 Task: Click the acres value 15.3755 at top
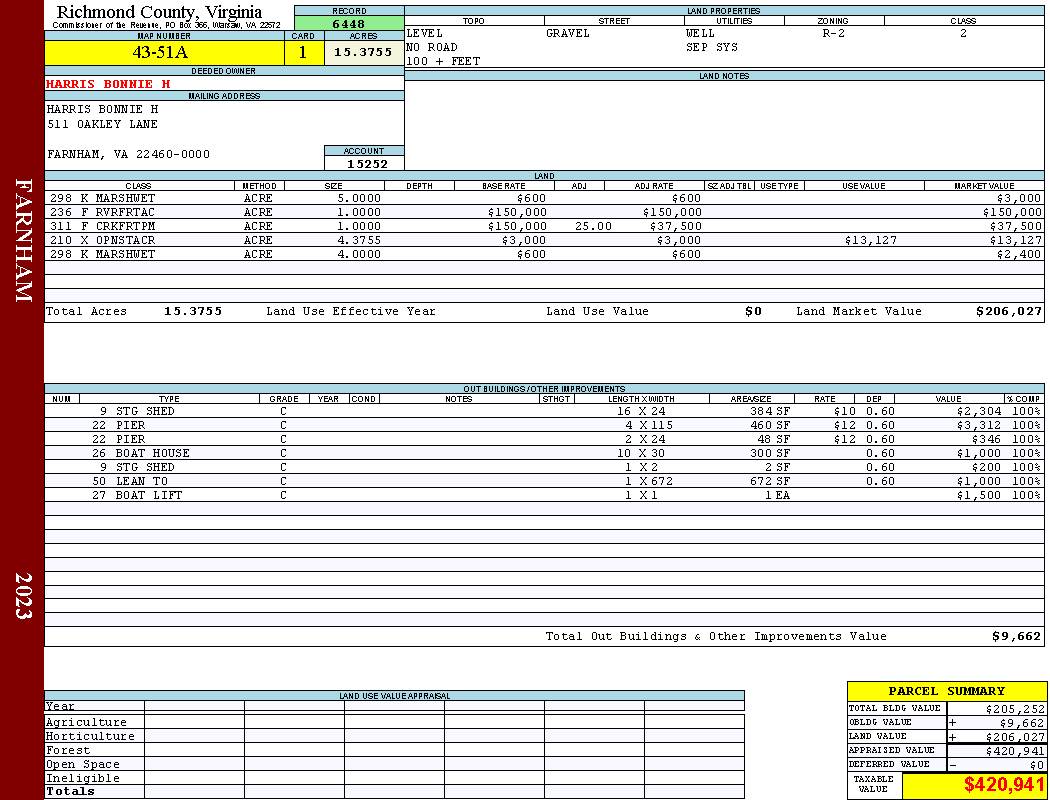363,52
